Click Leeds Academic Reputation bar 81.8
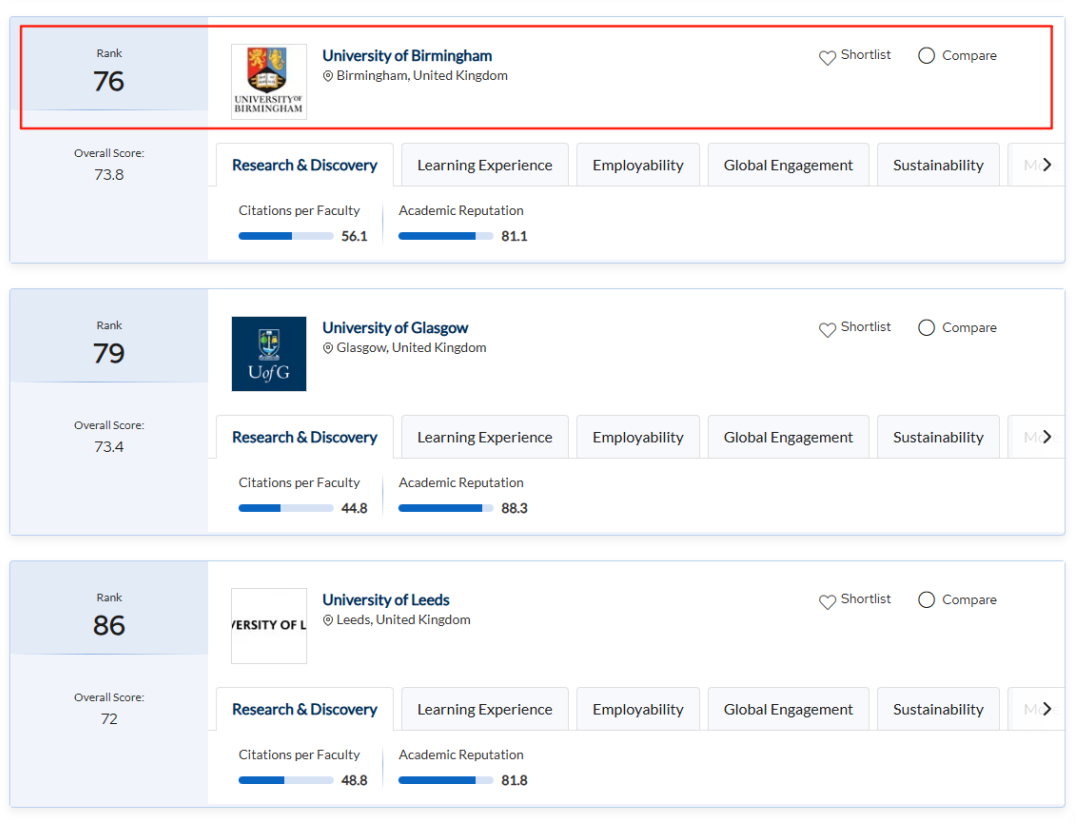 tap(445, 780)
